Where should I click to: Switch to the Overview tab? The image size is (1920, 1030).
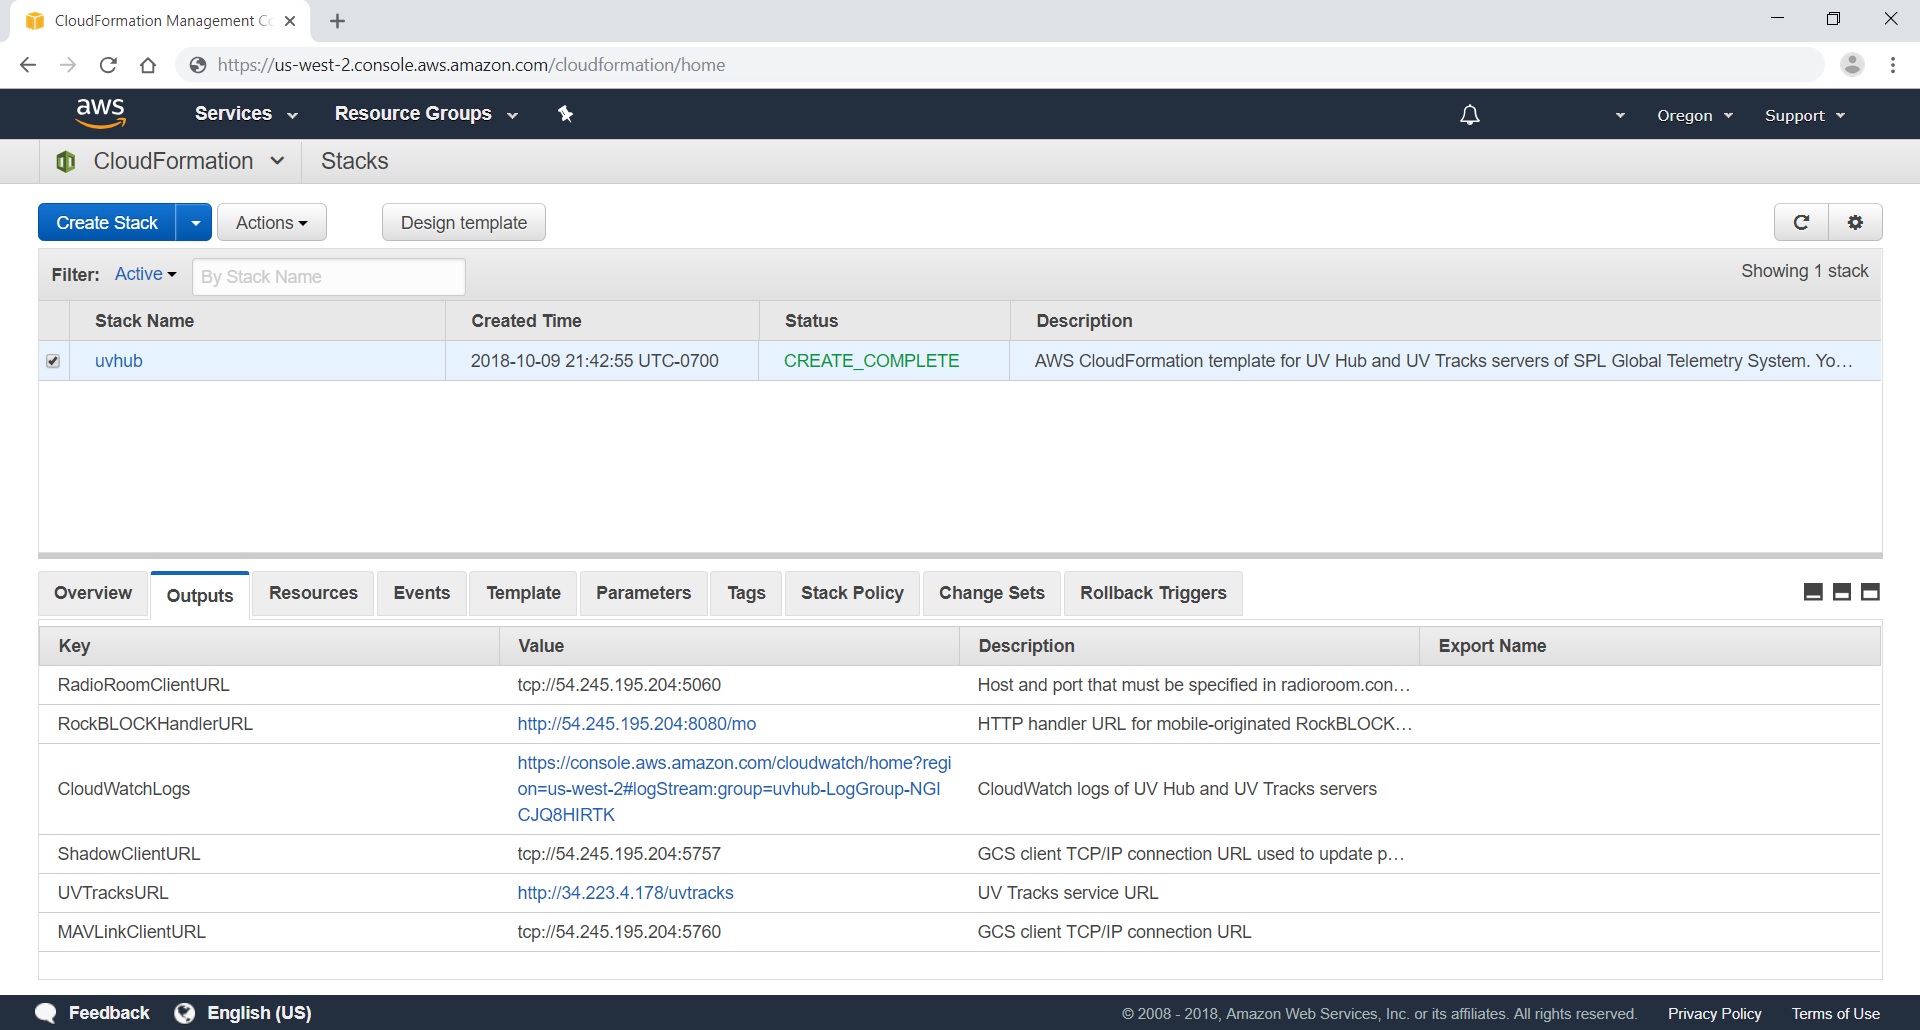point(93,593)
